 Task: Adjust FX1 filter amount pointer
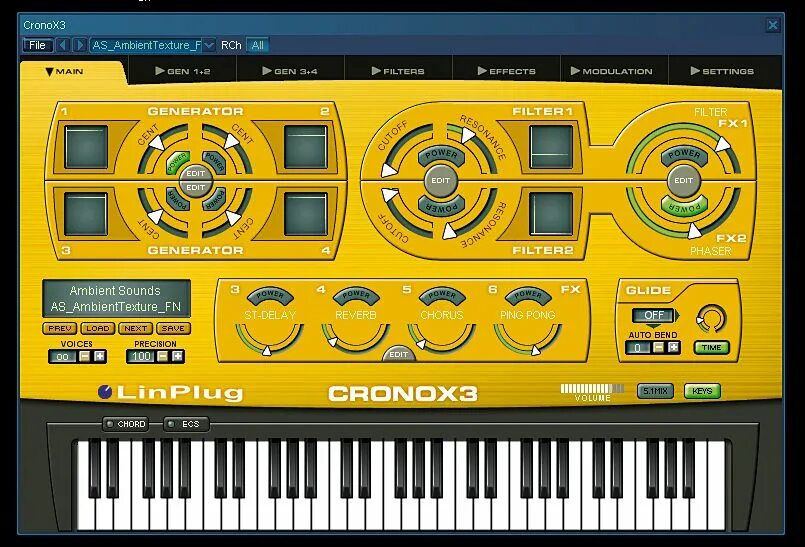pyautogui.click(x=723, y=144)
